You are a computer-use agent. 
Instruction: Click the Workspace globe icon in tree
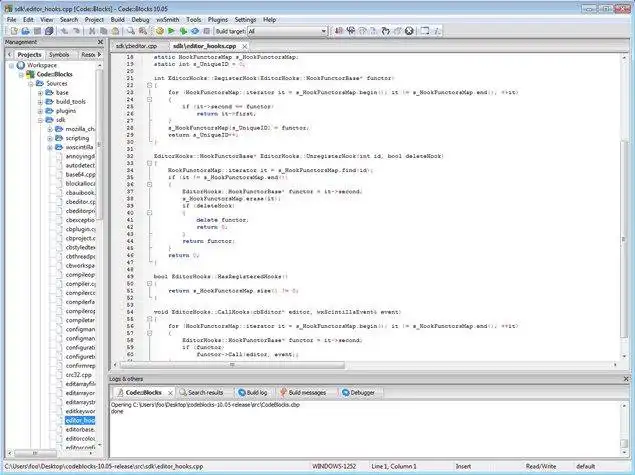click(21, 65)
